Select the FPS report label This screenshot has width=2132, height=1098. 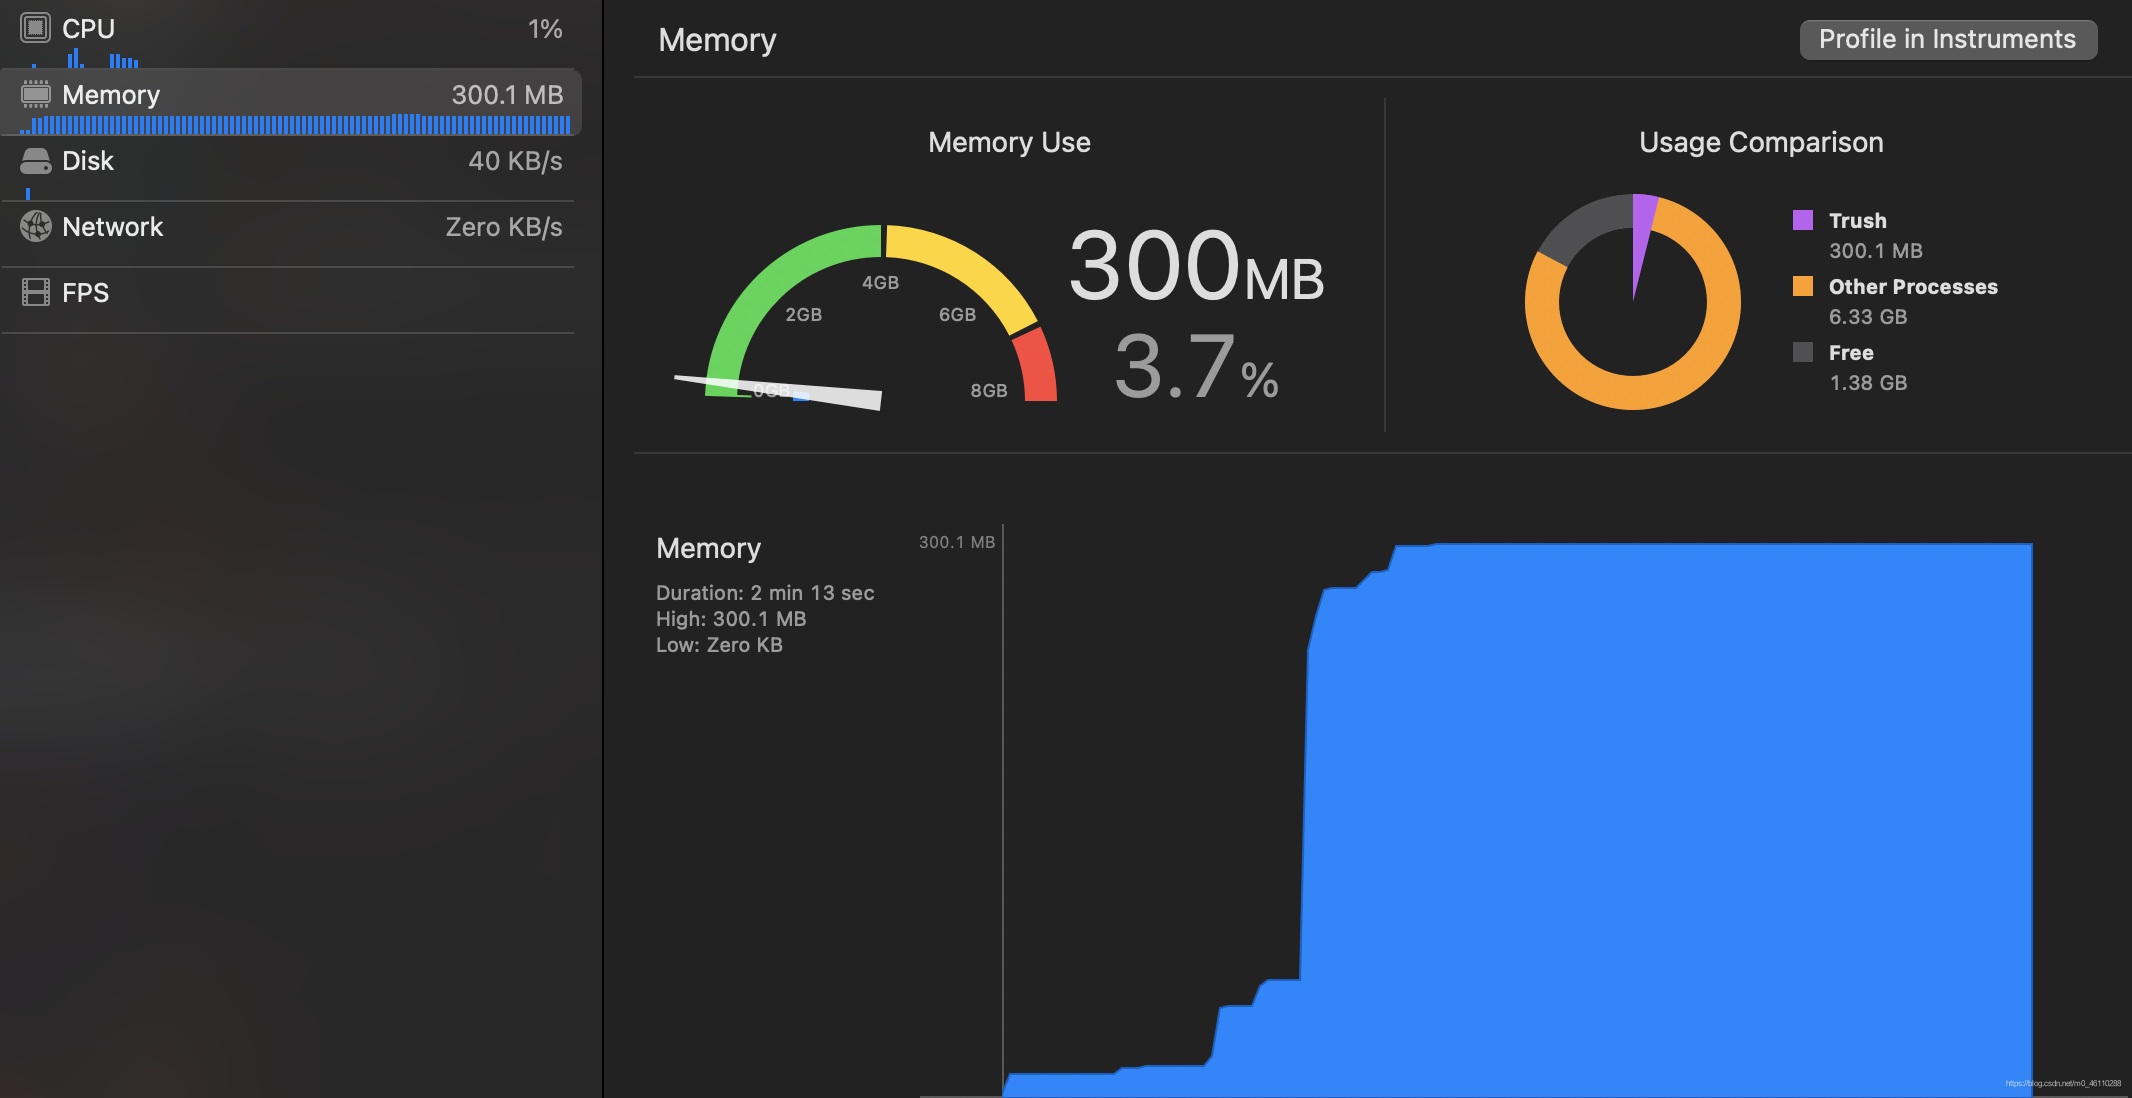pyautogui.click(x=86, y=293)
